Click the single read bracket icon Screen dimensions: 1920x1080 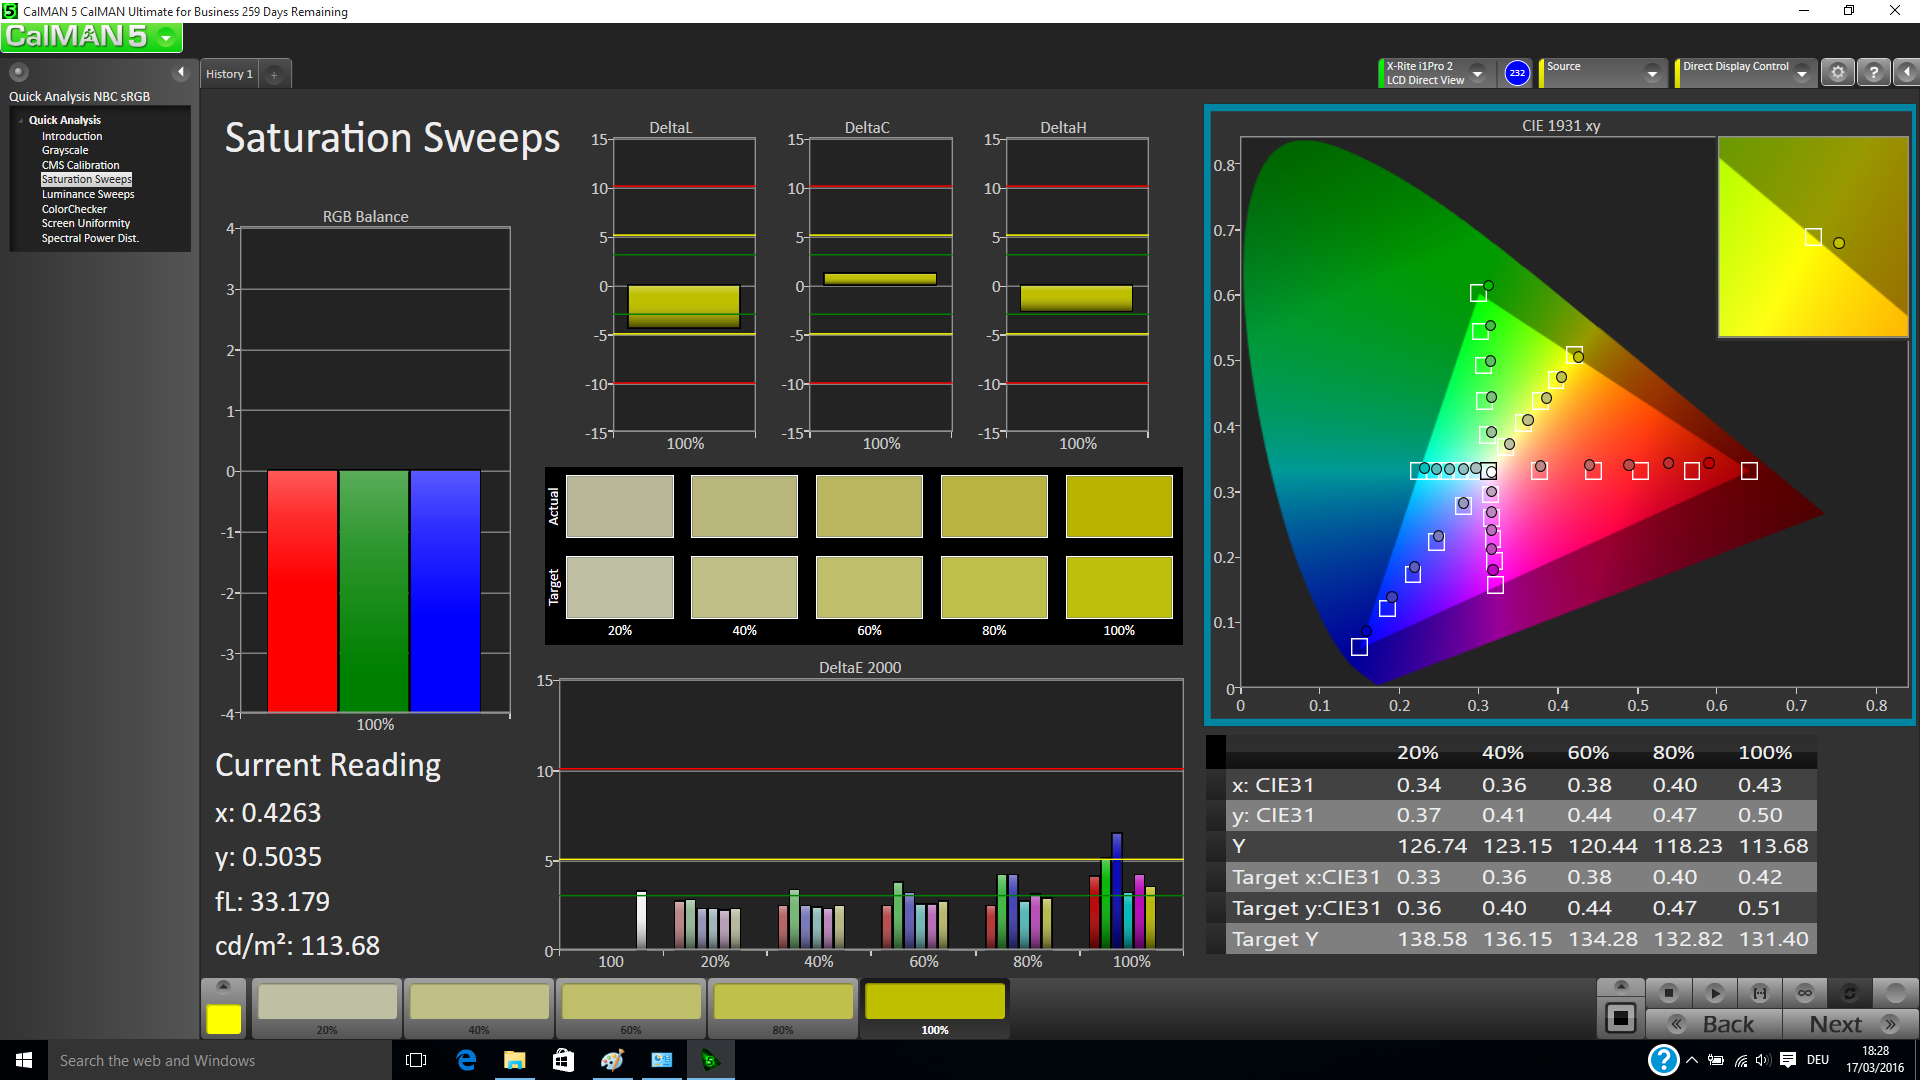(1760, 993)
